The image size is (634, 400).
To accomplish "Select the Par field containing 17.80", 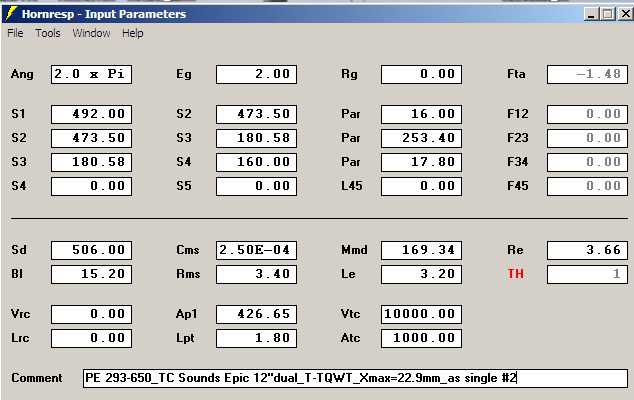I will coord(421,163).
